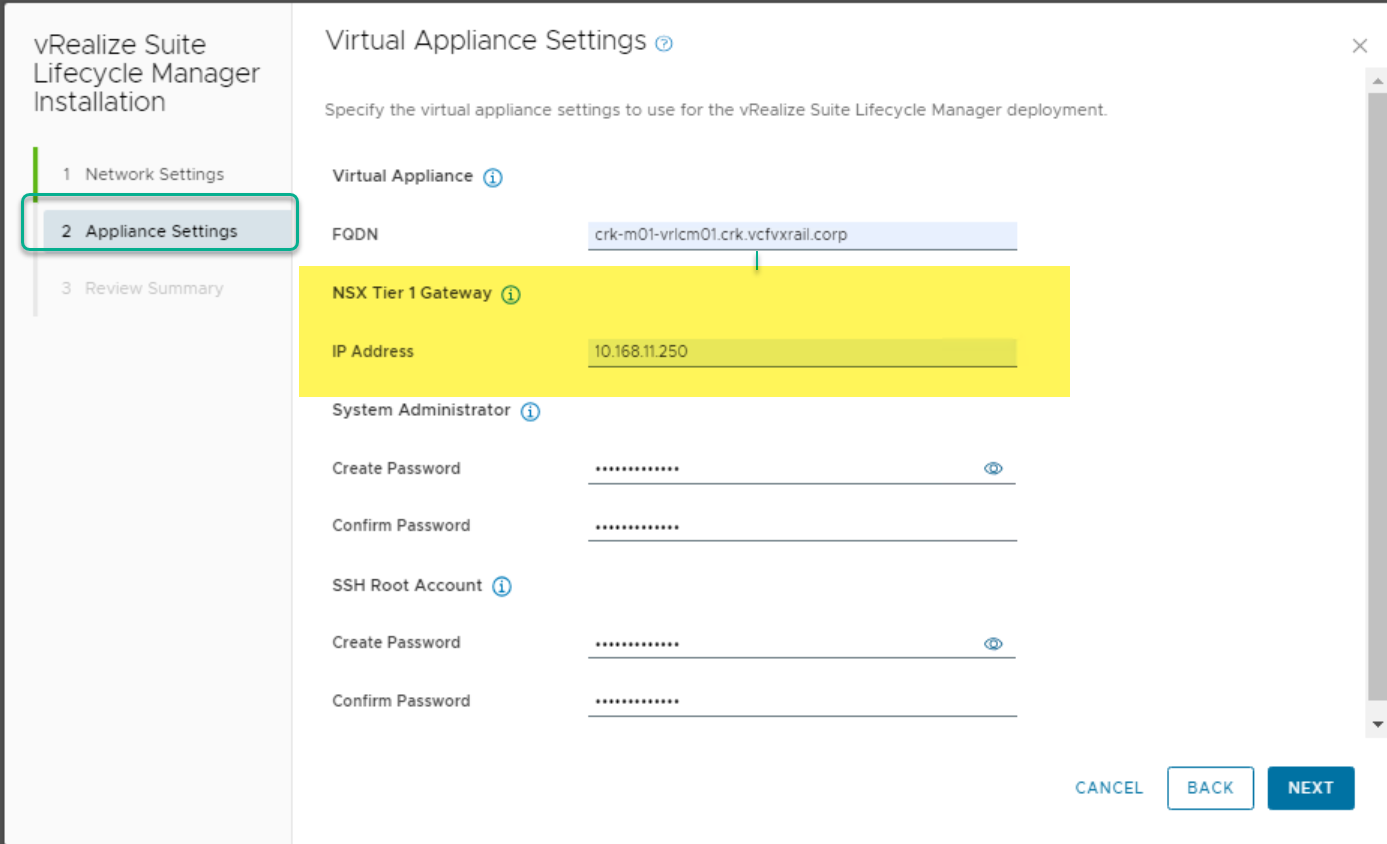The width and height of the screenshot is (1387, 844).
Task: Reveal SSH Root Account password with eye icon
Action: click(x=993, y=644)
